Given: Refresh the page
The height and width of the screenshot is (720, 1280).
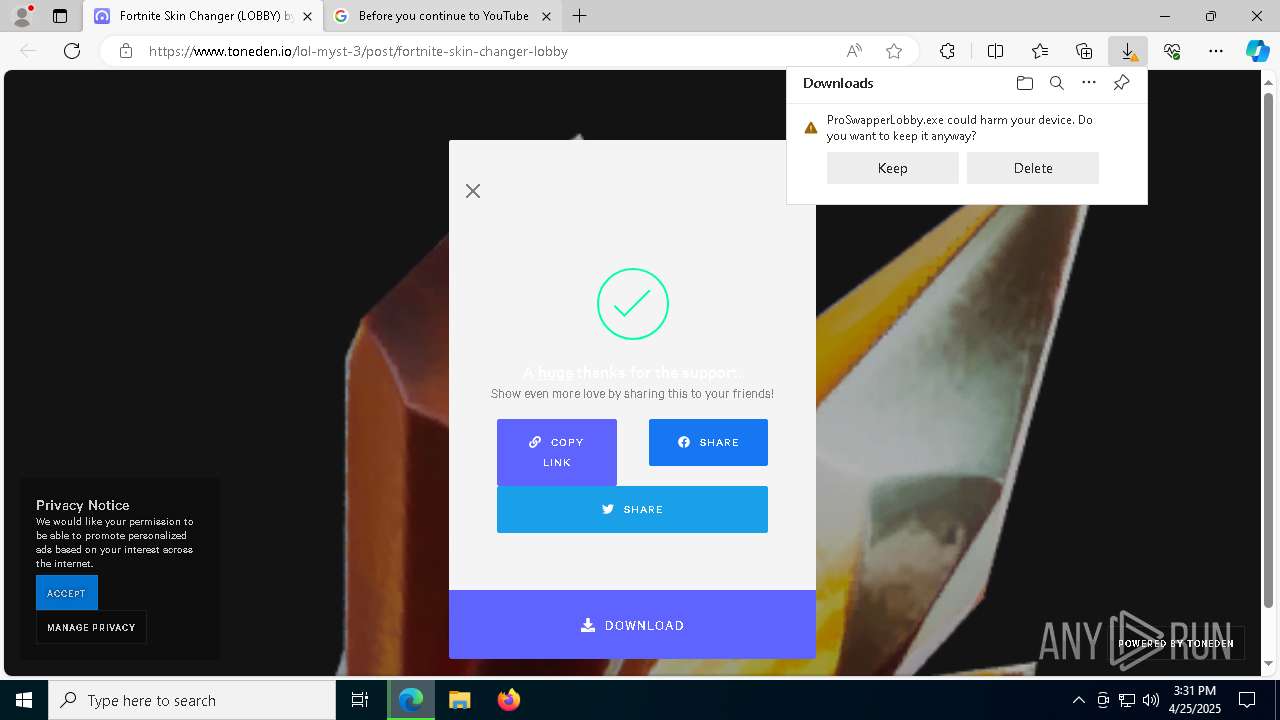Looking at the screenshot, I should pos(72,51).
